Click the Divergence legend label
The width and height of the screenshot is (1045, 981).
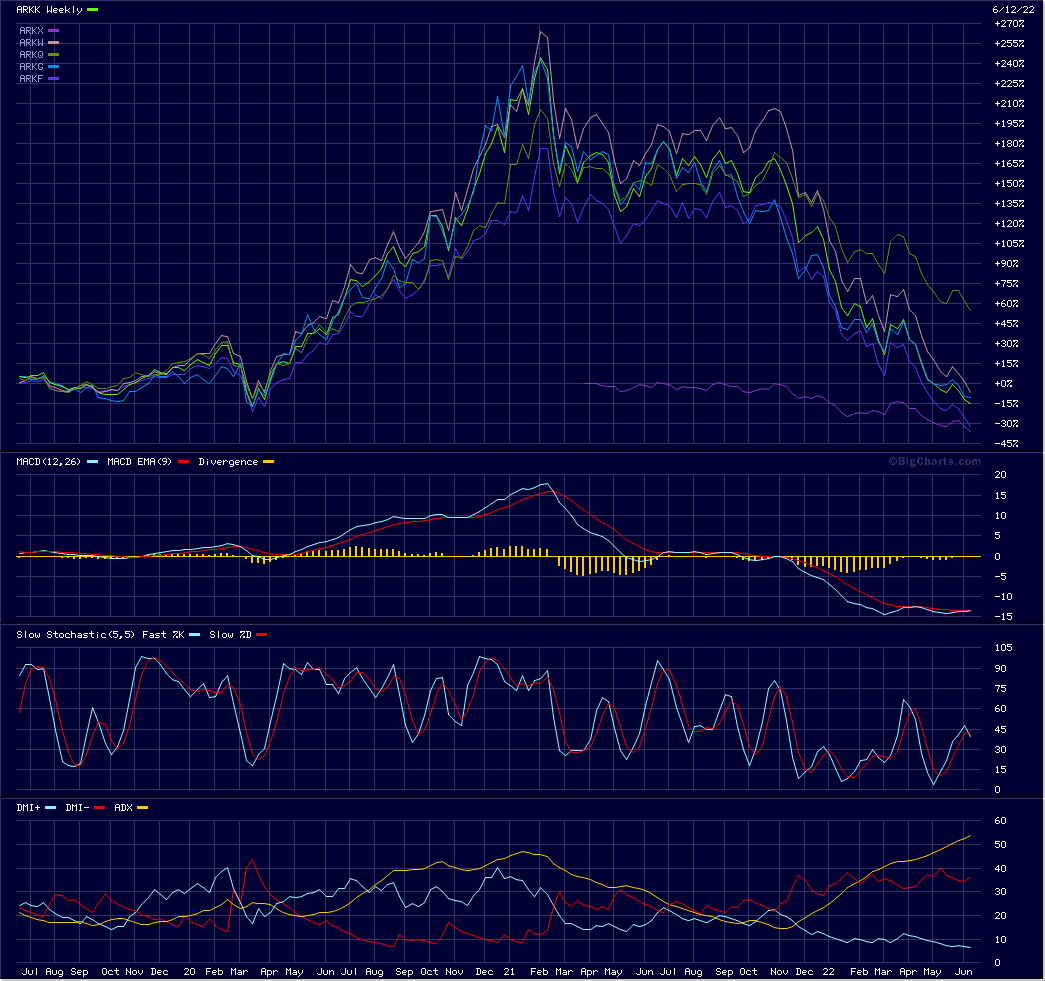[228, 462]
